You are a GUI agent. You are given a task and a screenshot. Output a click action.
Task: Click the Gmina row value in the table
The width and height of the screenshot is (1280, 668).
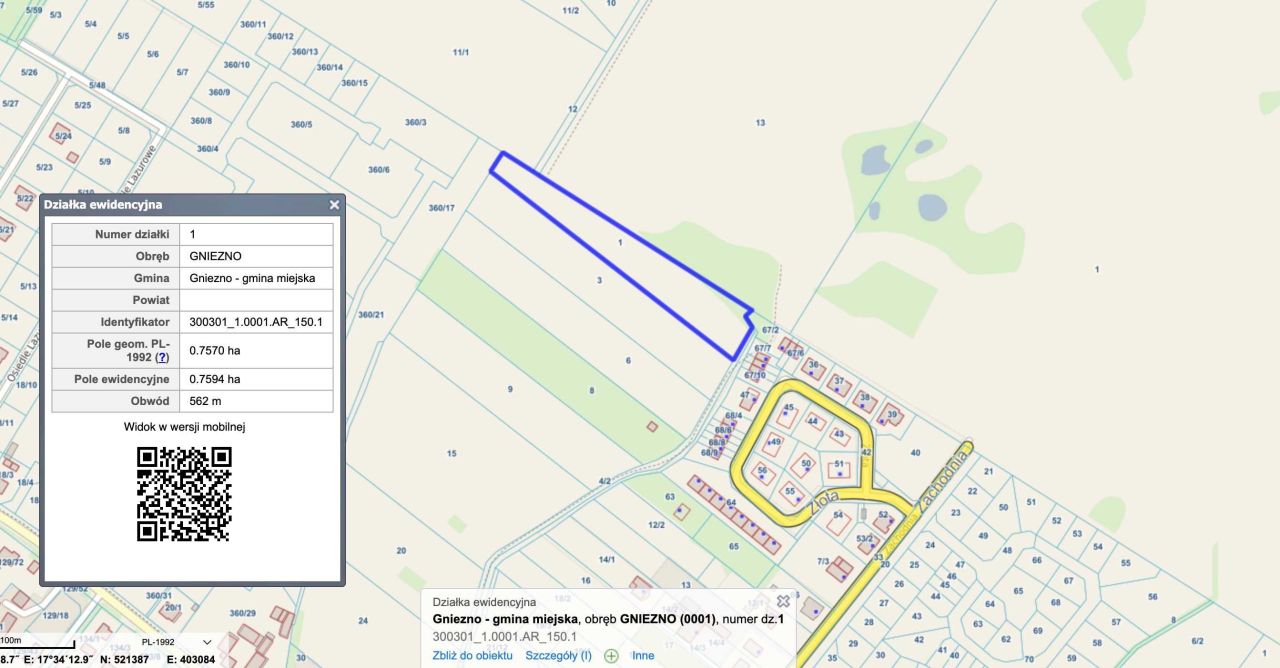pos(256,278)
